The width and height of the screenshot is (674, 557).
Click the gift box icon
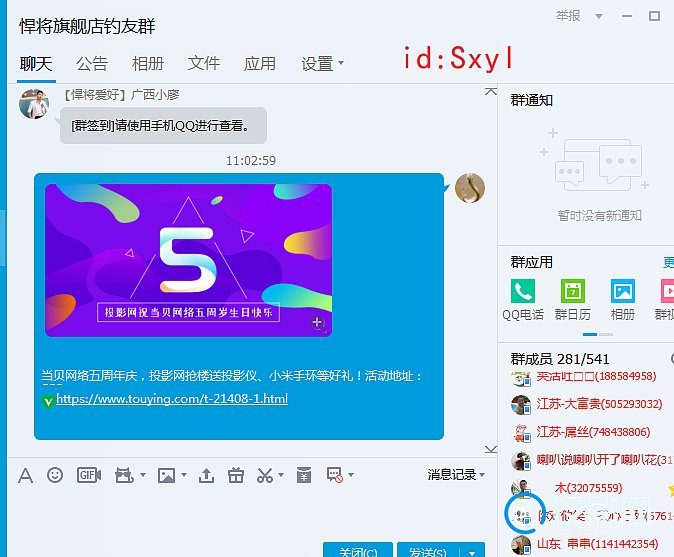[x=236, y=475]
